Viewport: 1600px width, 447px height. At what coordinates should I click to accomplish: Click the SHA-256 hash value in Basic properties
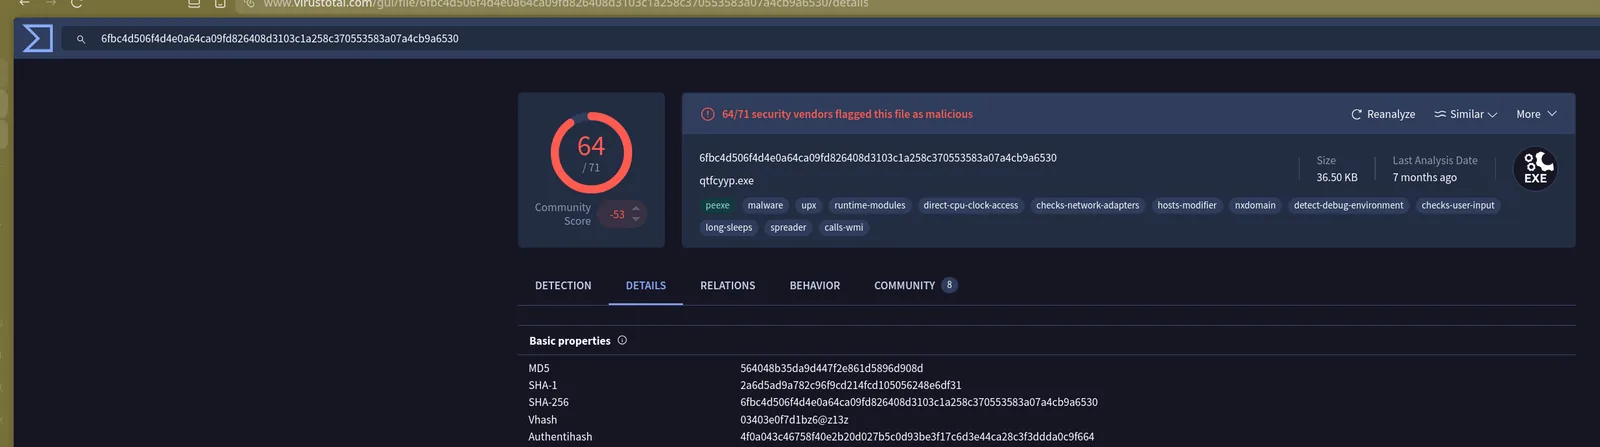click(x=919, y=402)
